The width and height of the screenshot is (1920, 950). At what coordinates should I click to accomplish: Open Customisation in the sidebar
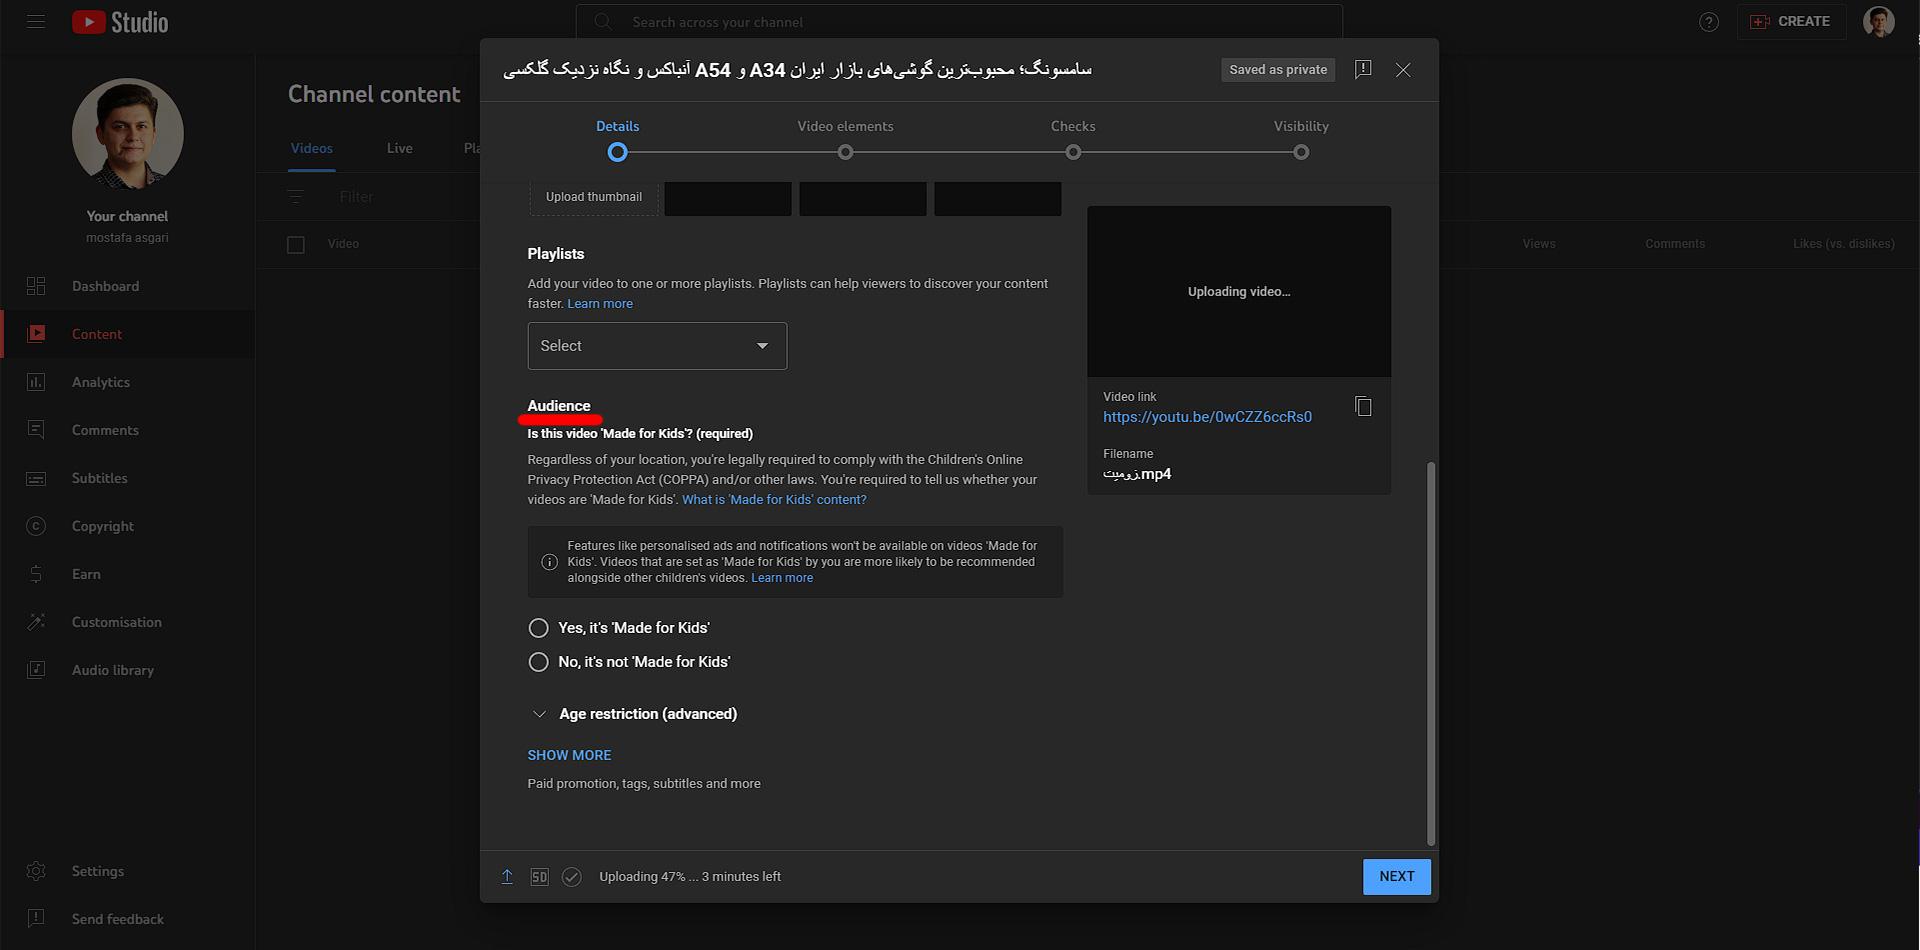[x=127, y=622]
